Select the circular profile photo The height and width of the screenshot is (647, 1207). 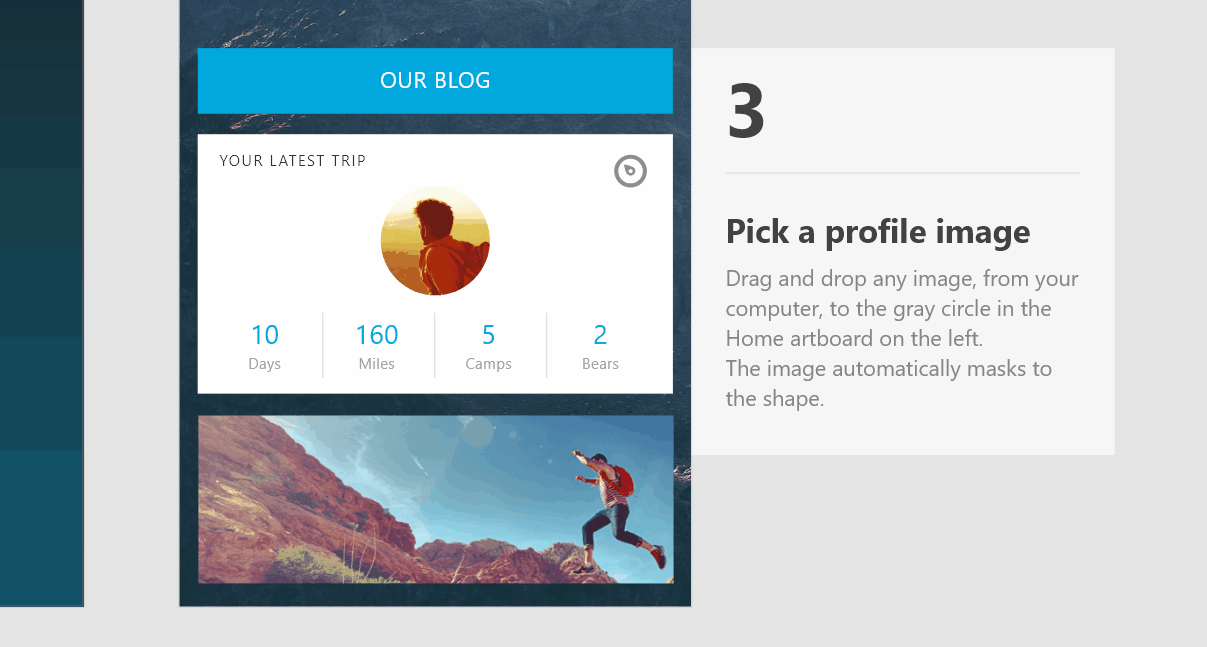(x=435, y=241)
